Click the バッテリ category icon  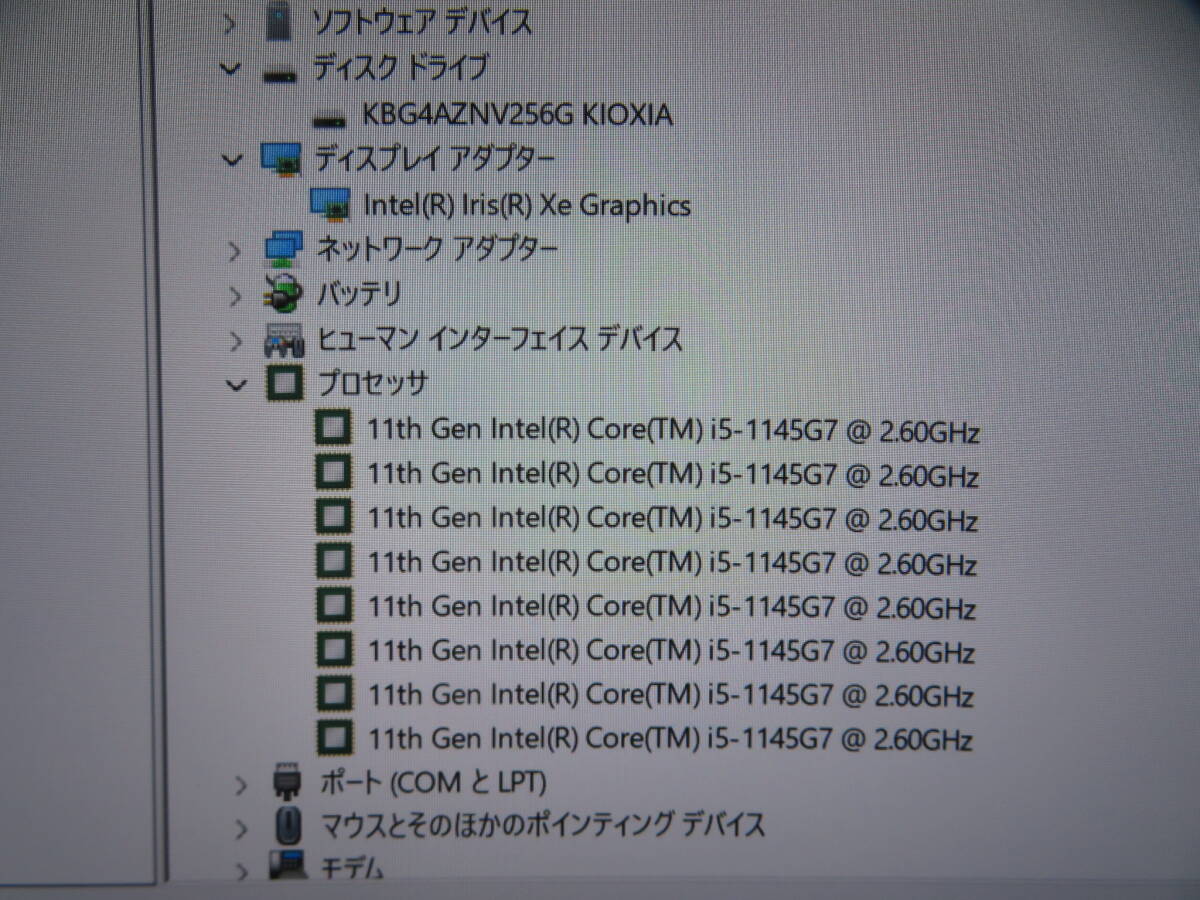(x=283, y=294)
